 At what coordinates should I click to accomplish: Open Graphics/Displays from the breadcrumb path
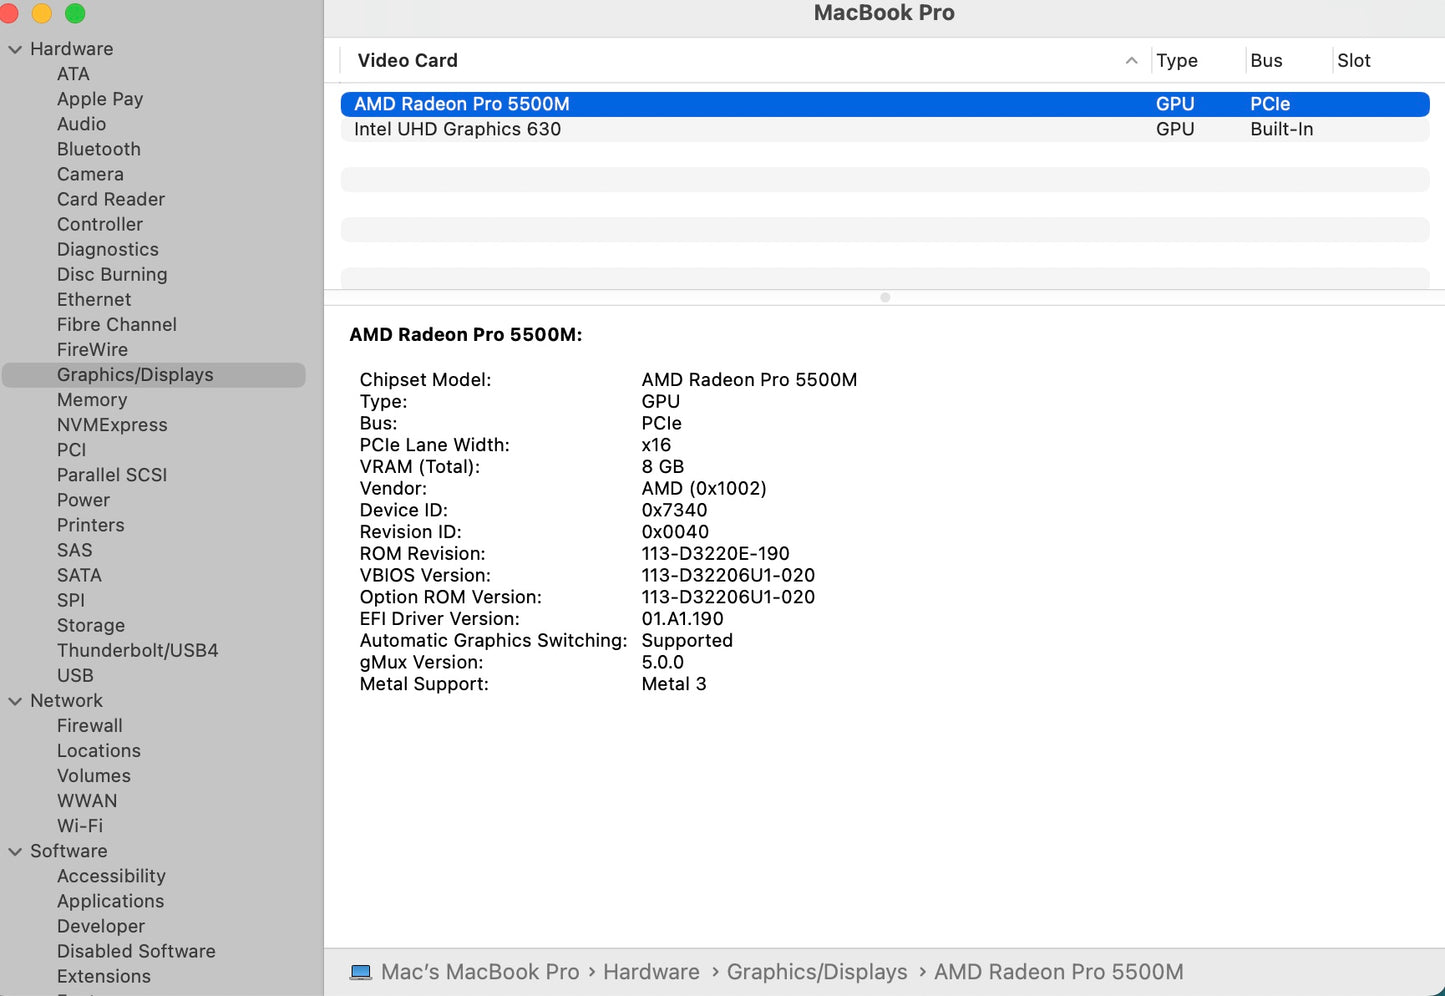[817, 971]
